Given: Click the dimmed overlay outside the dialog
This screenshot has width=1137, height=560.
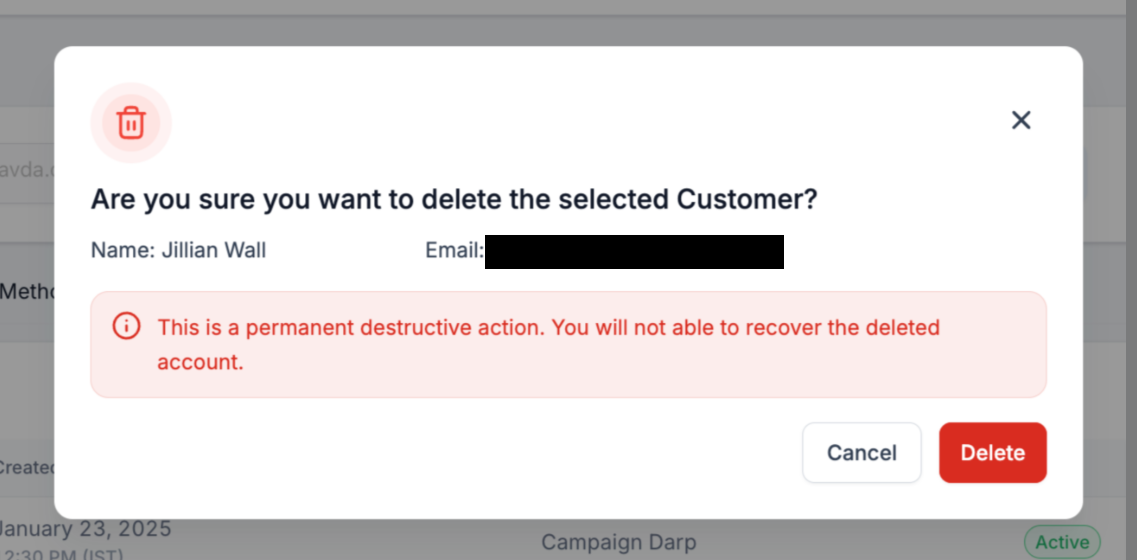Looking at the screenshot, I should [568, 22].
